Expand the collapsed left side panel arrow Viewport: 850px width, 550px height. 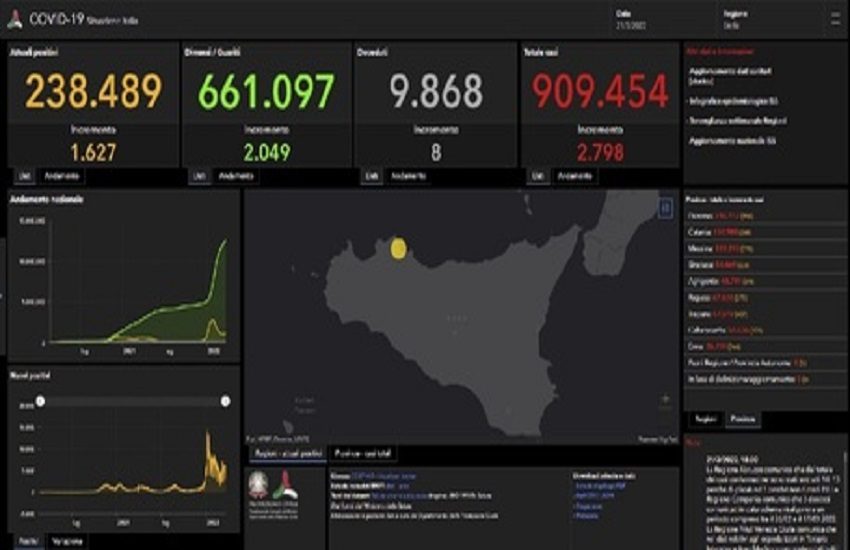[x=3, y=296]
